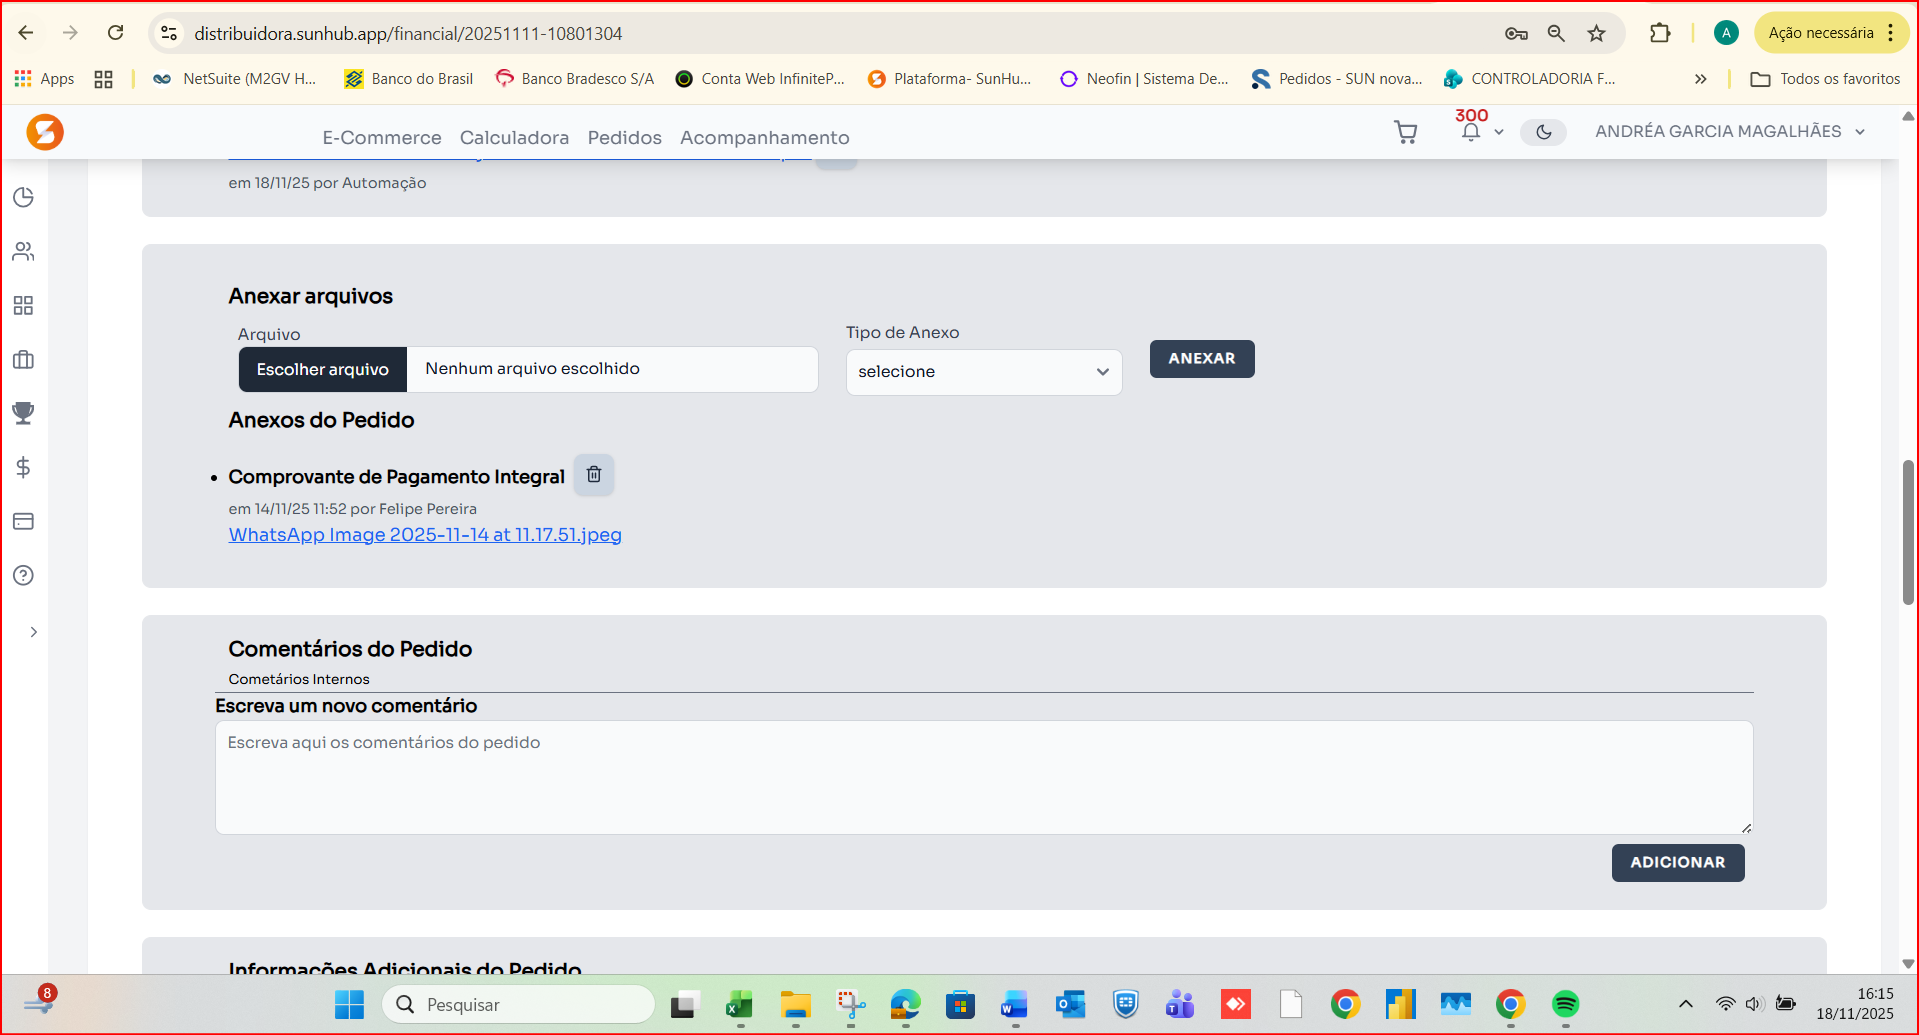Screen dimensions: 1919x1035
Task: Click the users icon in sidebar
Action: tap(23, 251)
